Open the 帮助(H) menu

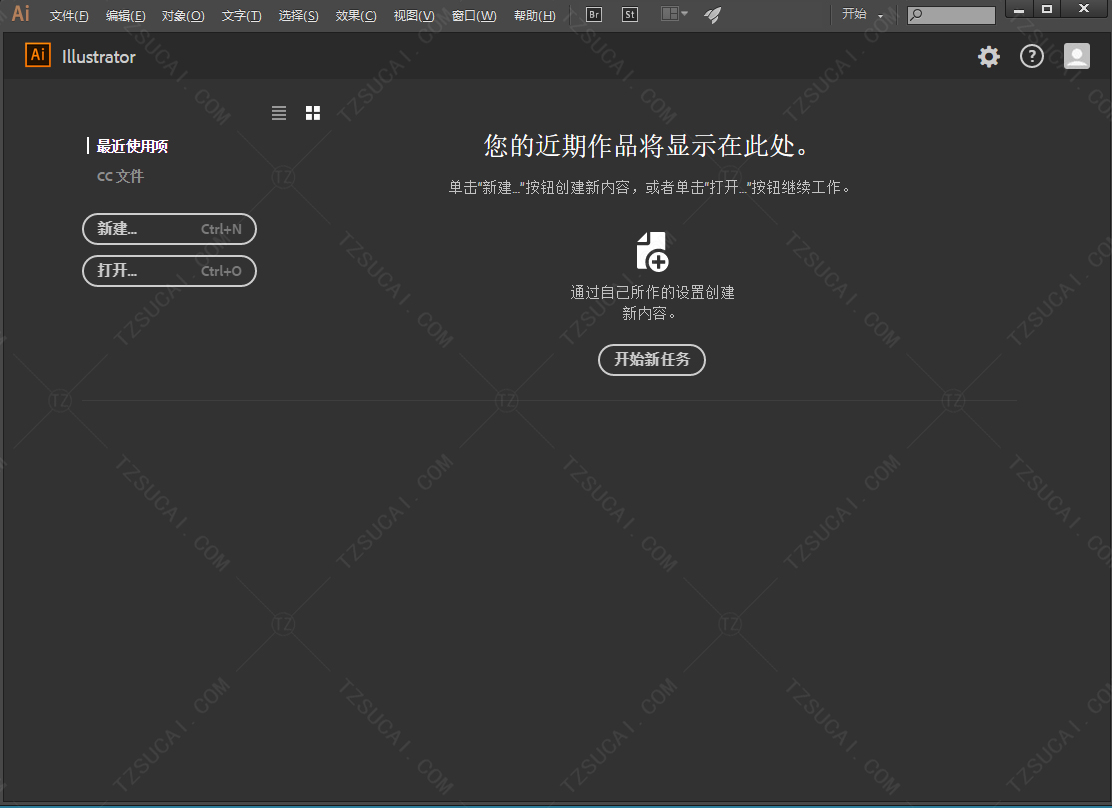pyautogui.click(x=535, y=16)
